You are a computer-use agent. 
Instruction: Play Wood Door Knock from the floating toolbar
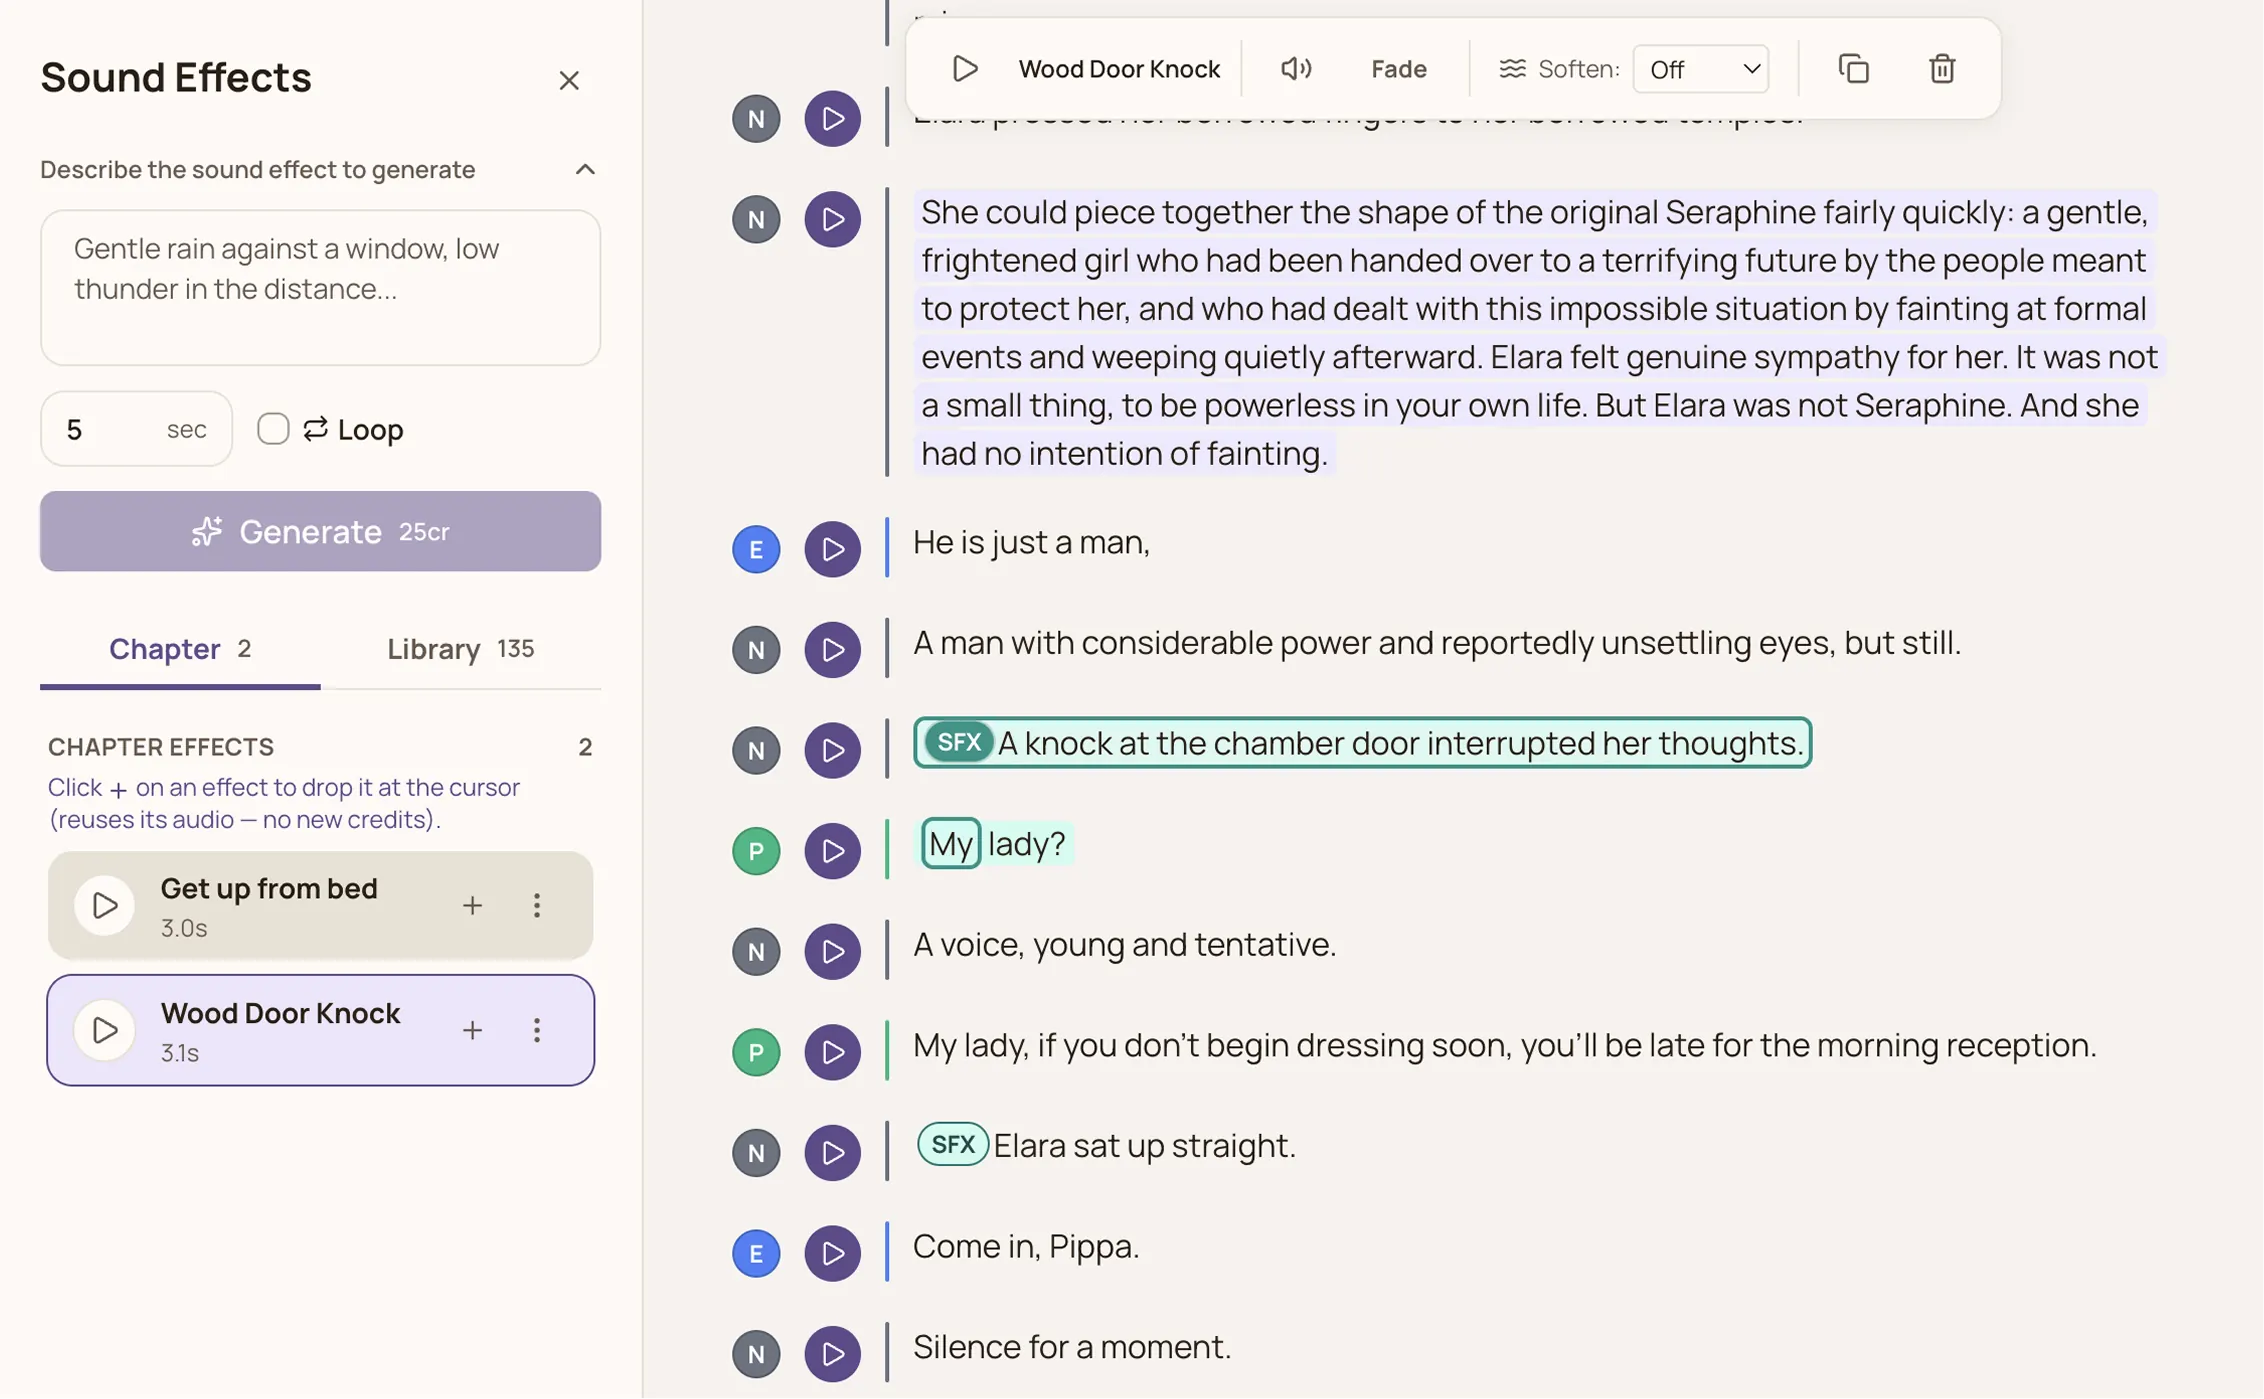click(965, 69)
